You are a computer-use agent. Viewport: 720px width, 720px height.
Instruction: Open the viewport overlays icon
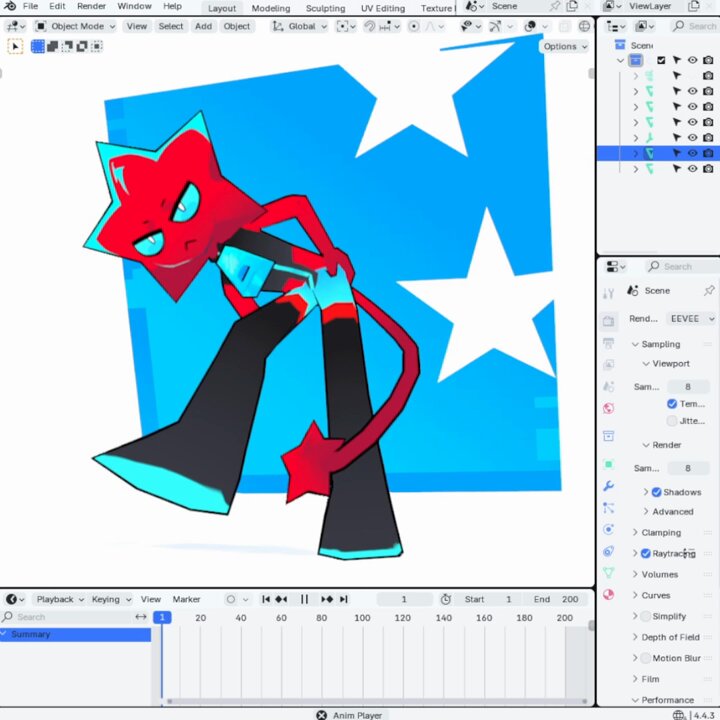(530, 26)
